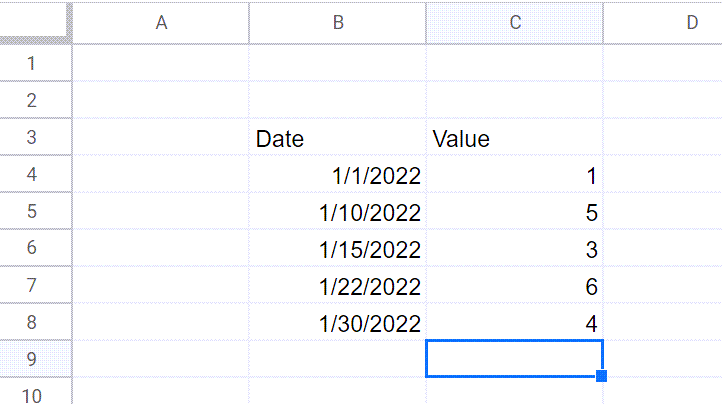Select the cell containing 1/22/2022

pos(338,287)
